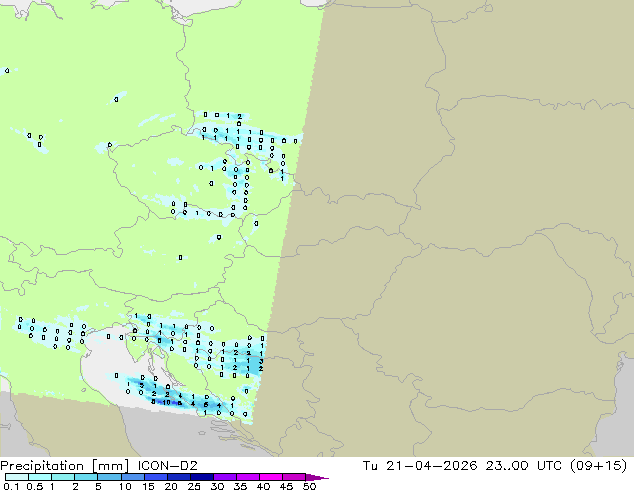
Task: Select the 1–2 mm legend color swatch
Action: (x=63, y=477)
